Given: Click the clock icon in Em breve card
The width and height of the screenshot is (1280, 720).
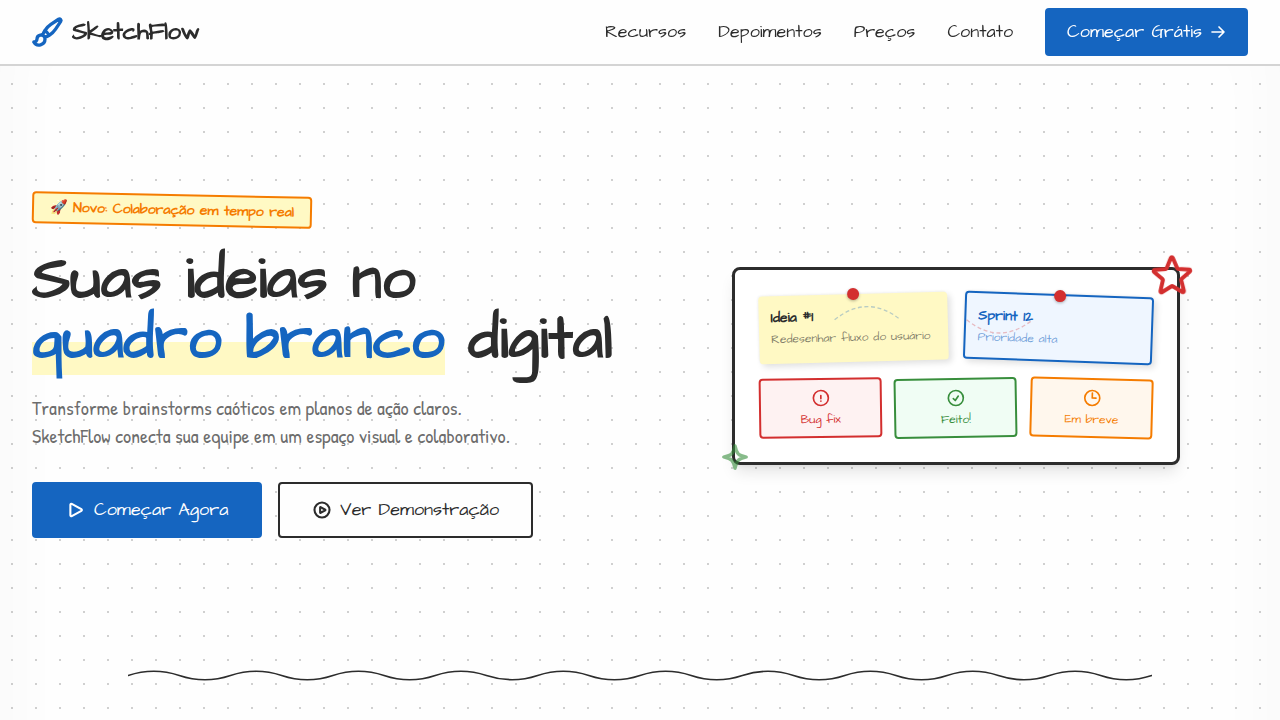Looking at the screenshot, I should 1092,398.
